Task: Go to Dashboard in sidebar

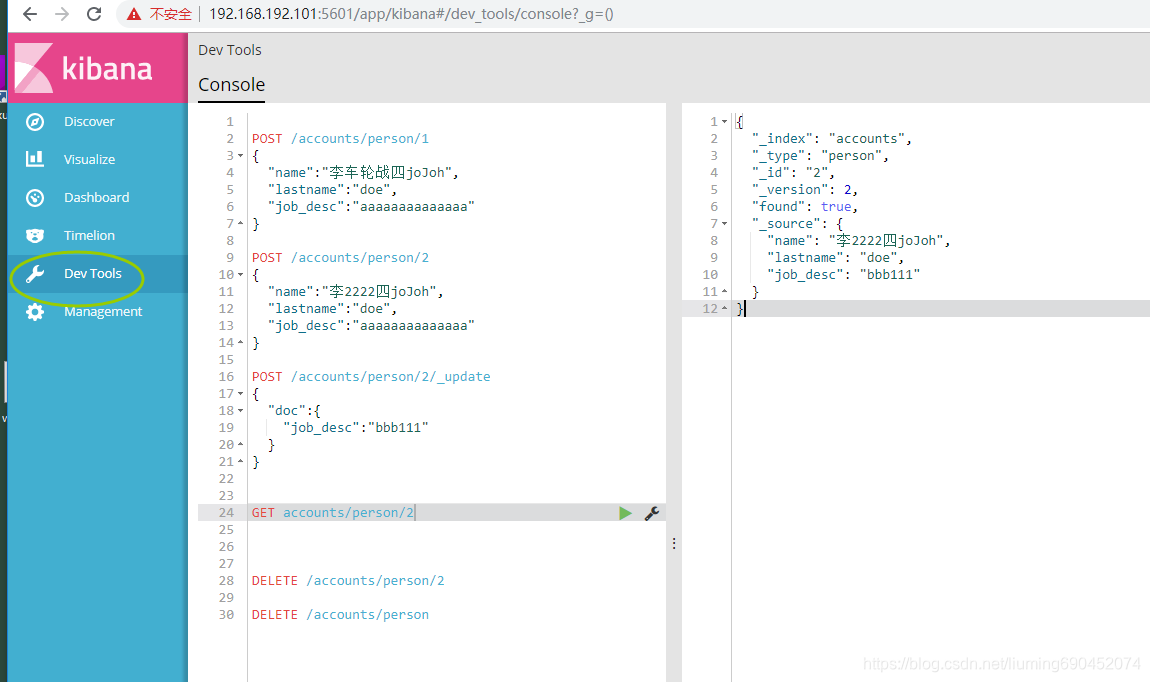Action: [x=96, y=197]
